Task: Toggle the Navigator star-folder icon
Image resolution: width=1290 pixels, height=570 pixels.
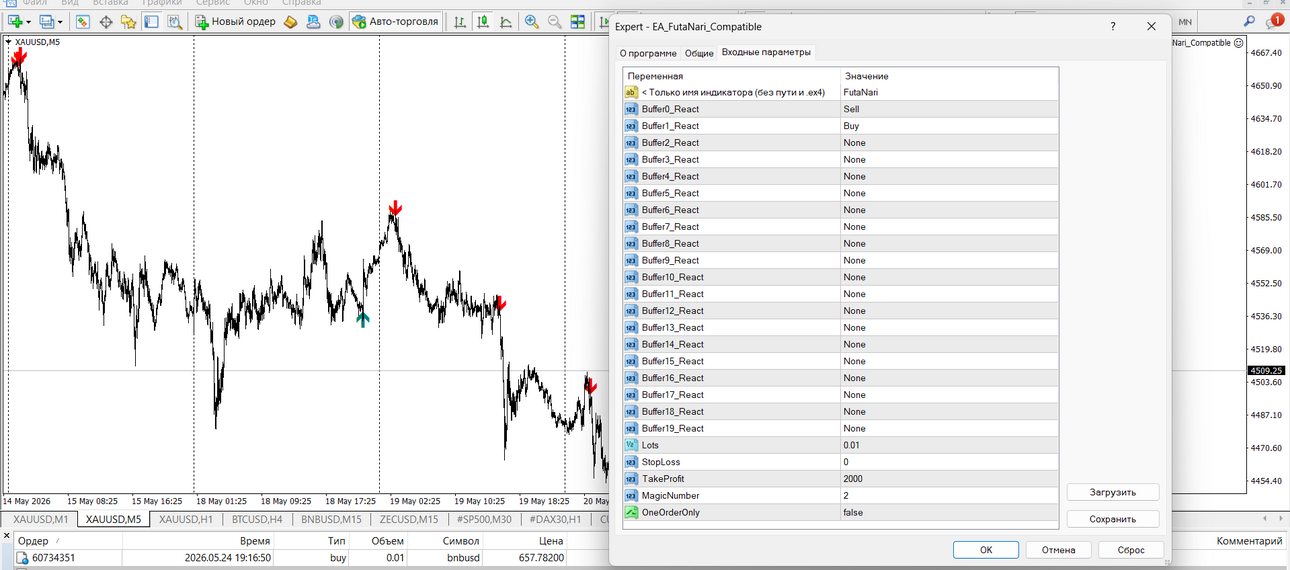Action: coord(128,21)
